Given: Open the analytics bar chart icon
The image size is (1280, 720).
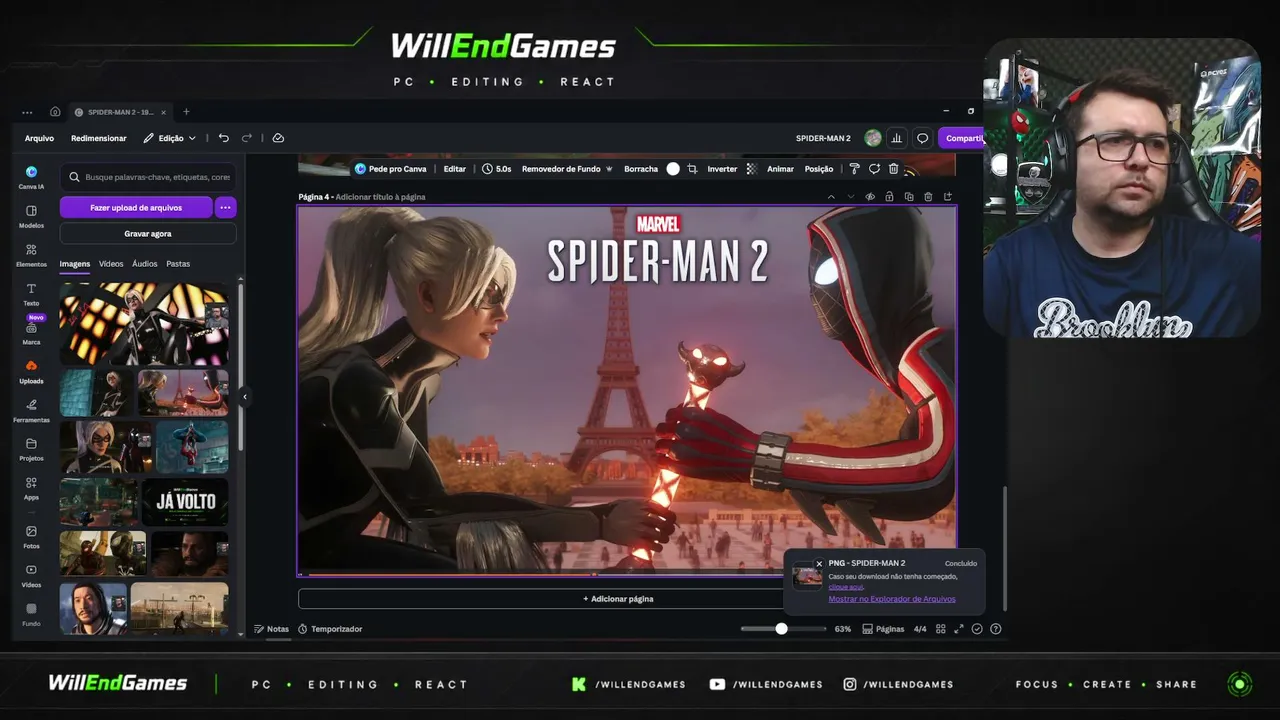Looking at the screenshot, I should [x=897, y=138].
